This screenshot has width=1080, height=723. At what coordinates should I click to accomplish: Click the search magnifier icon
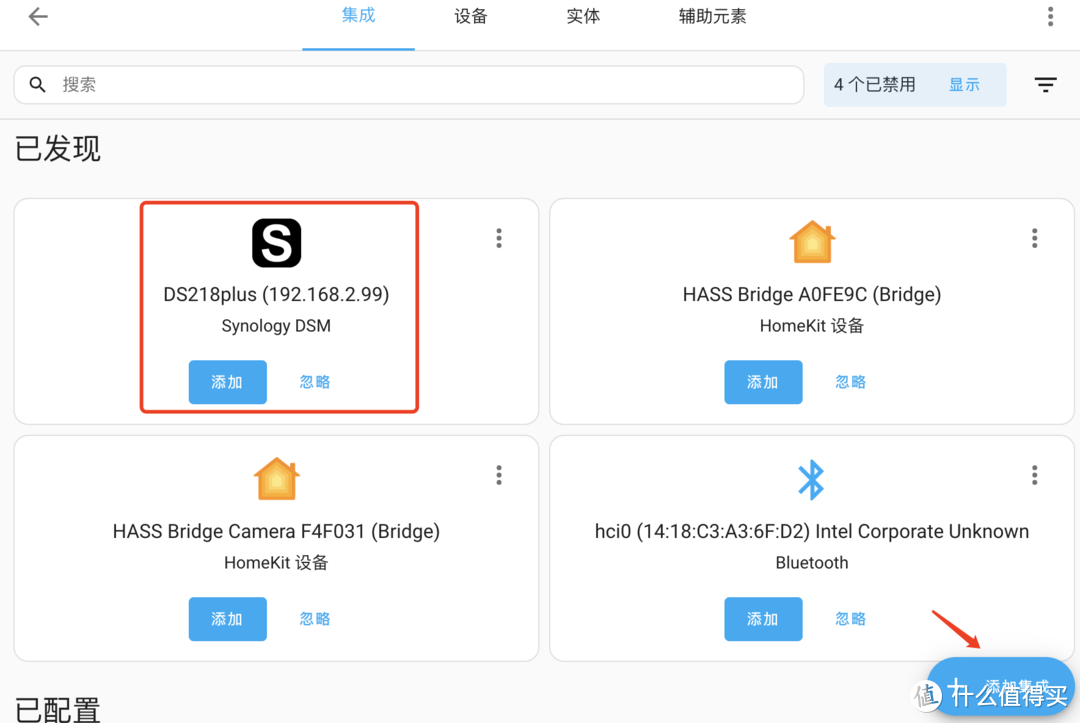(38, 85)
